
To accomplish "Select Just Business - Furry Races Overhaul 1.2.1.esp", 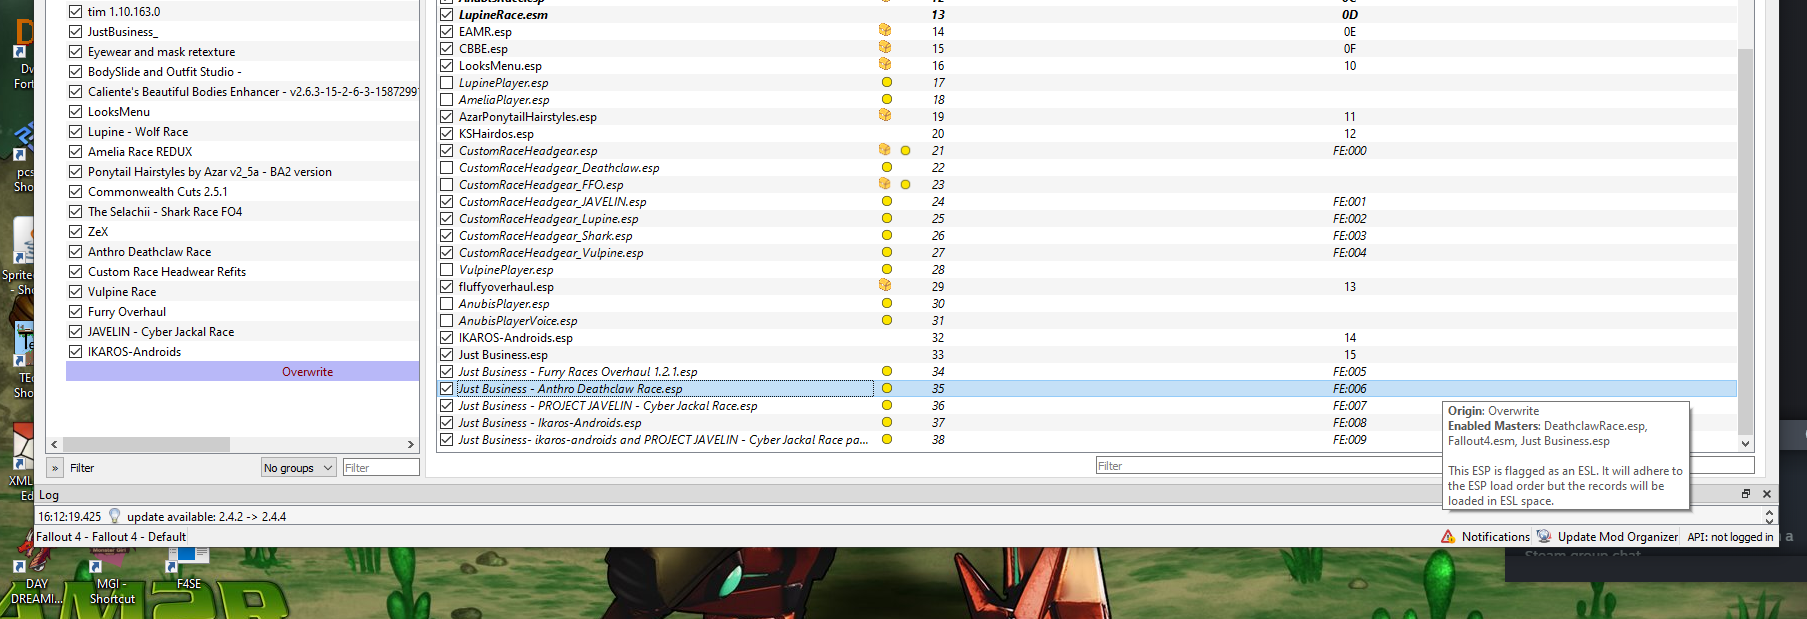I will (1087, 371).
